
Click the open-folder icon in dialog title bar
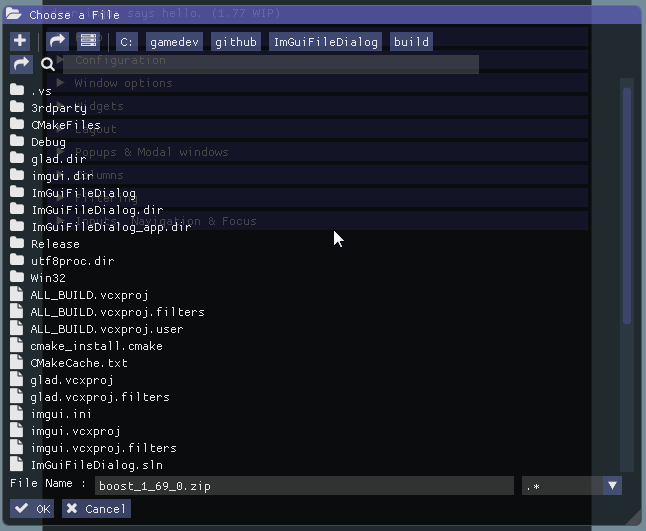(14, 14)
